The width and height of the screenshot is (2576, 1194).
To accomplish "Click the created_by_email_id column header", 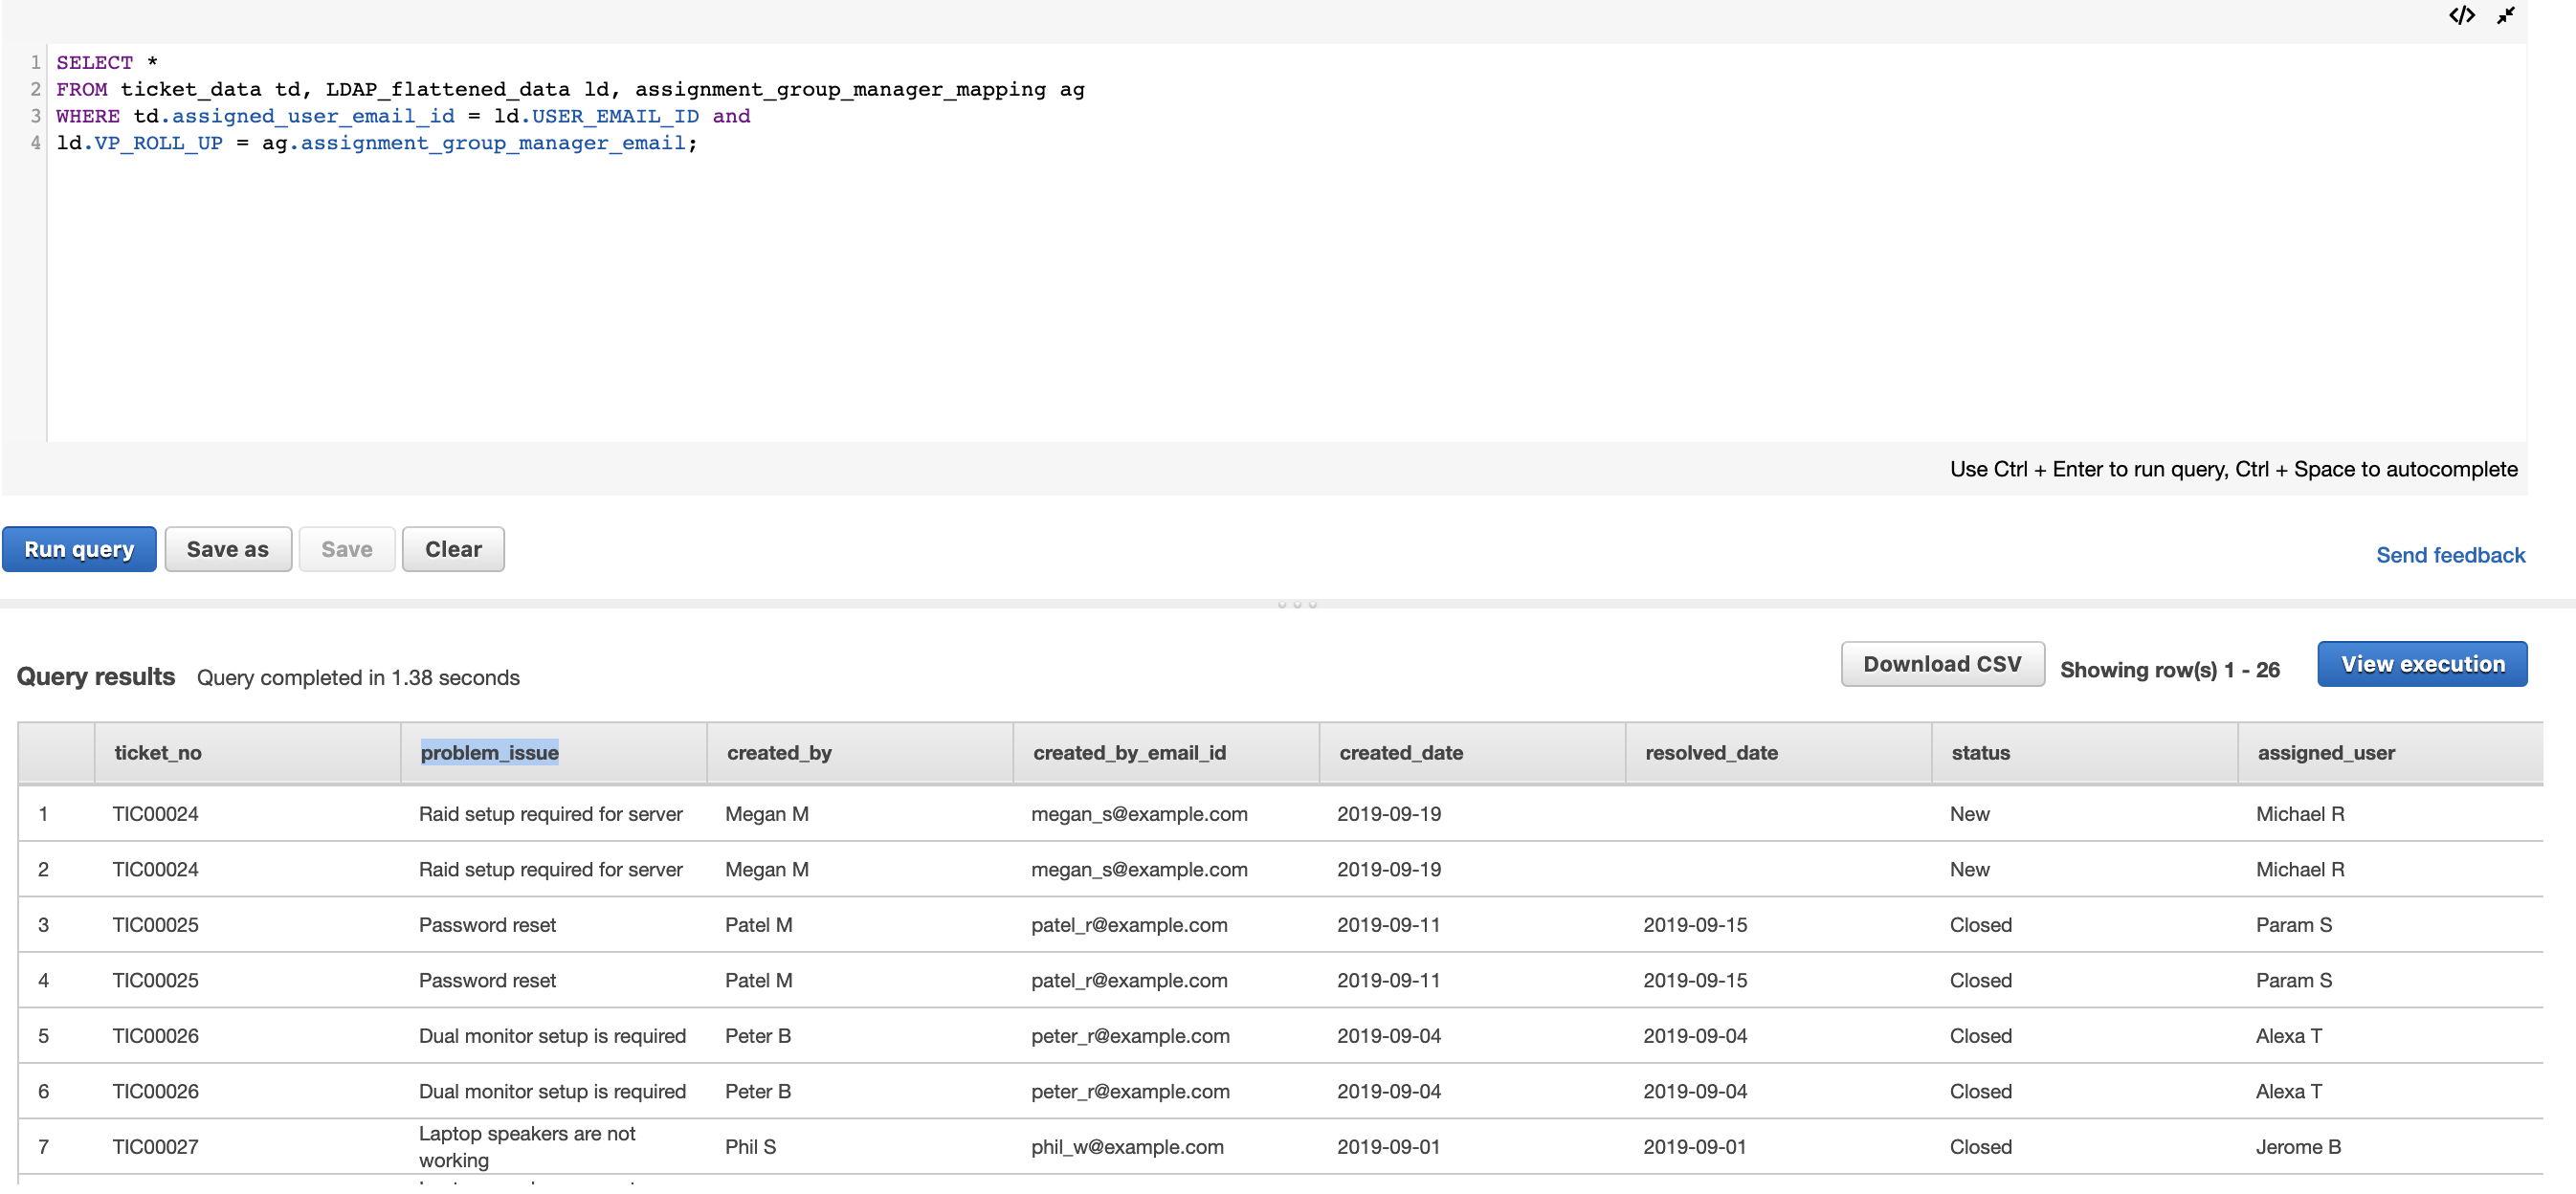I will pyautogui.click(x=1129, y=752).
